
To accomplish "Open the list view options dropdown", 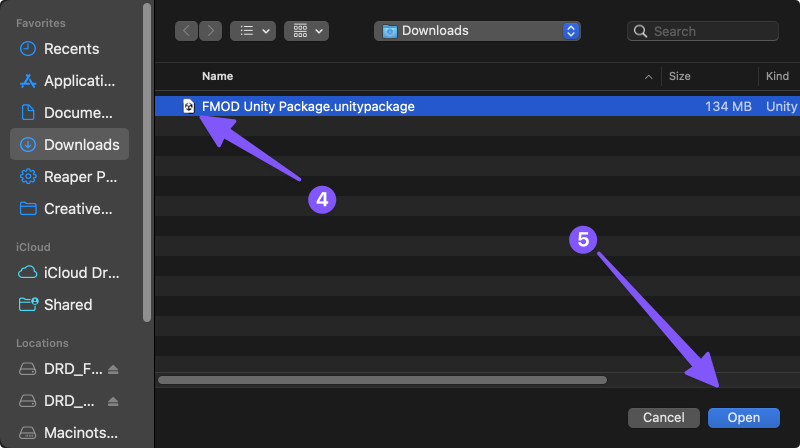I will tap(253, 31).
